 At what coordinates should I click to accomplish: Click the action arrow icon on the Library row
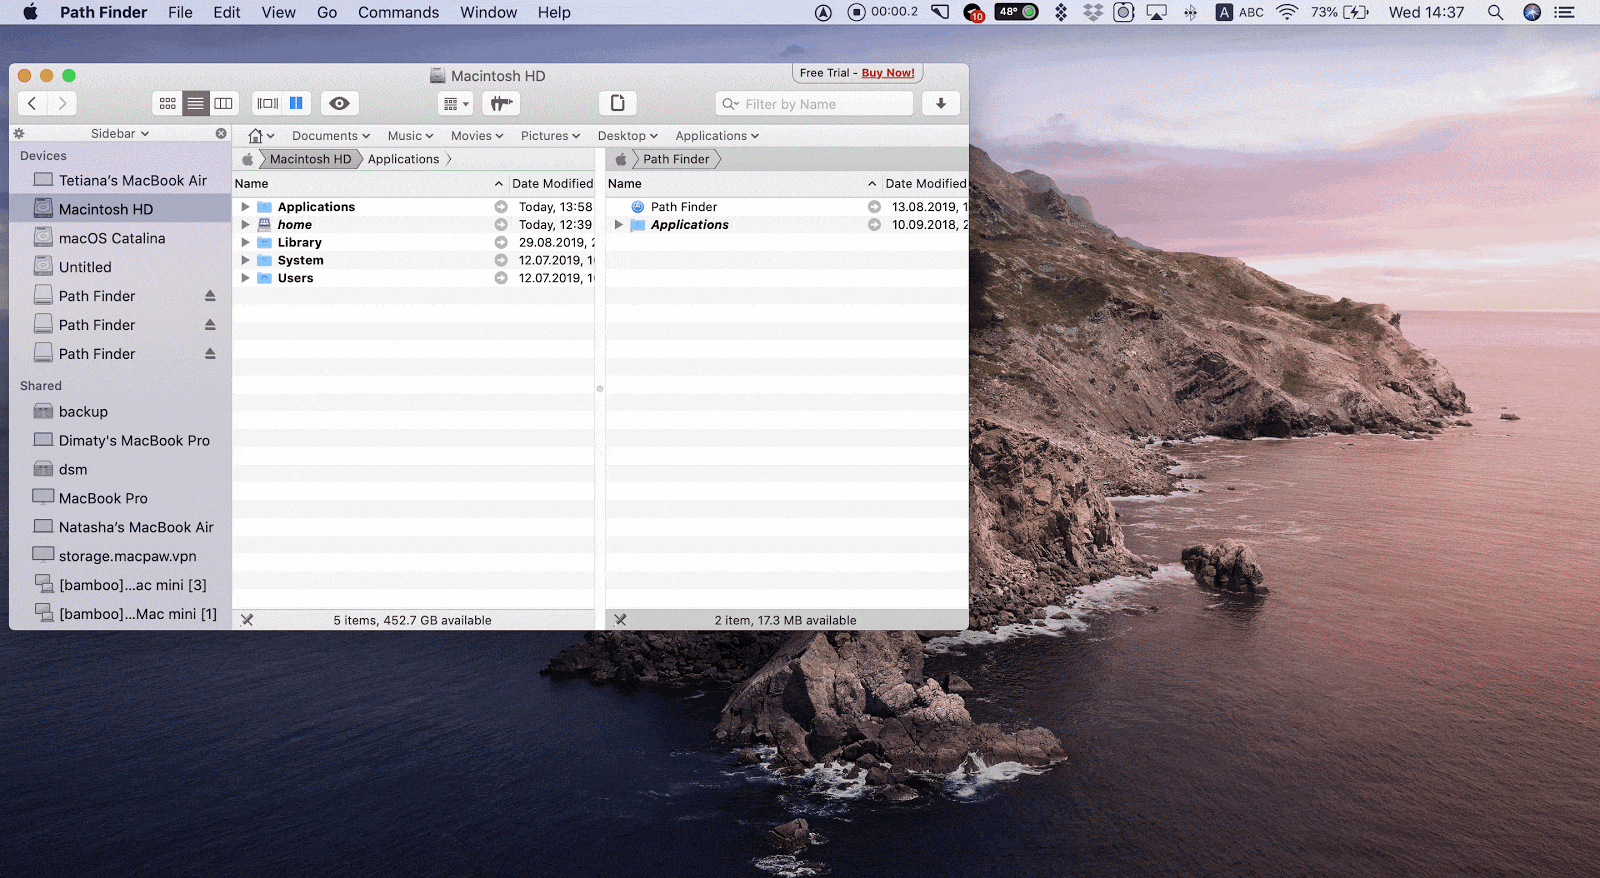501,243
